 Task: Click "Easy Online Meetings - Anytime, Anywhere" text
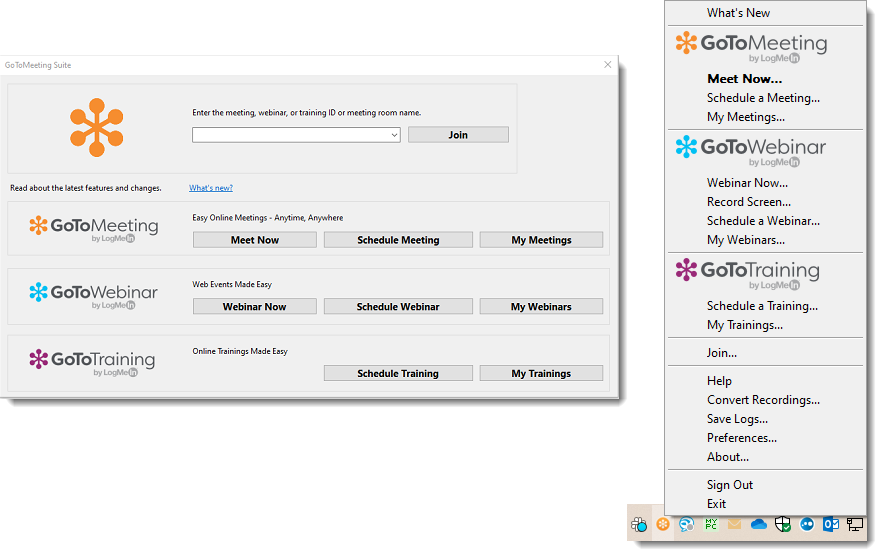(268, 217)
